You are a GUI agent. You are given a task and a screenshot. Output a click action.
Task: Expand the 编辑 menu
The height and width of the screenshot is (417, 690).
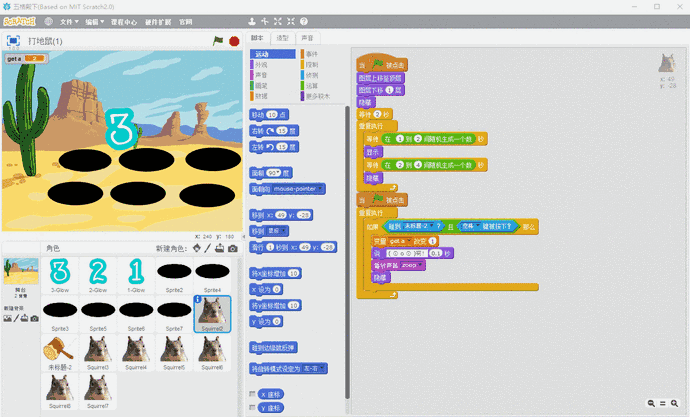[x=95, y=20]
